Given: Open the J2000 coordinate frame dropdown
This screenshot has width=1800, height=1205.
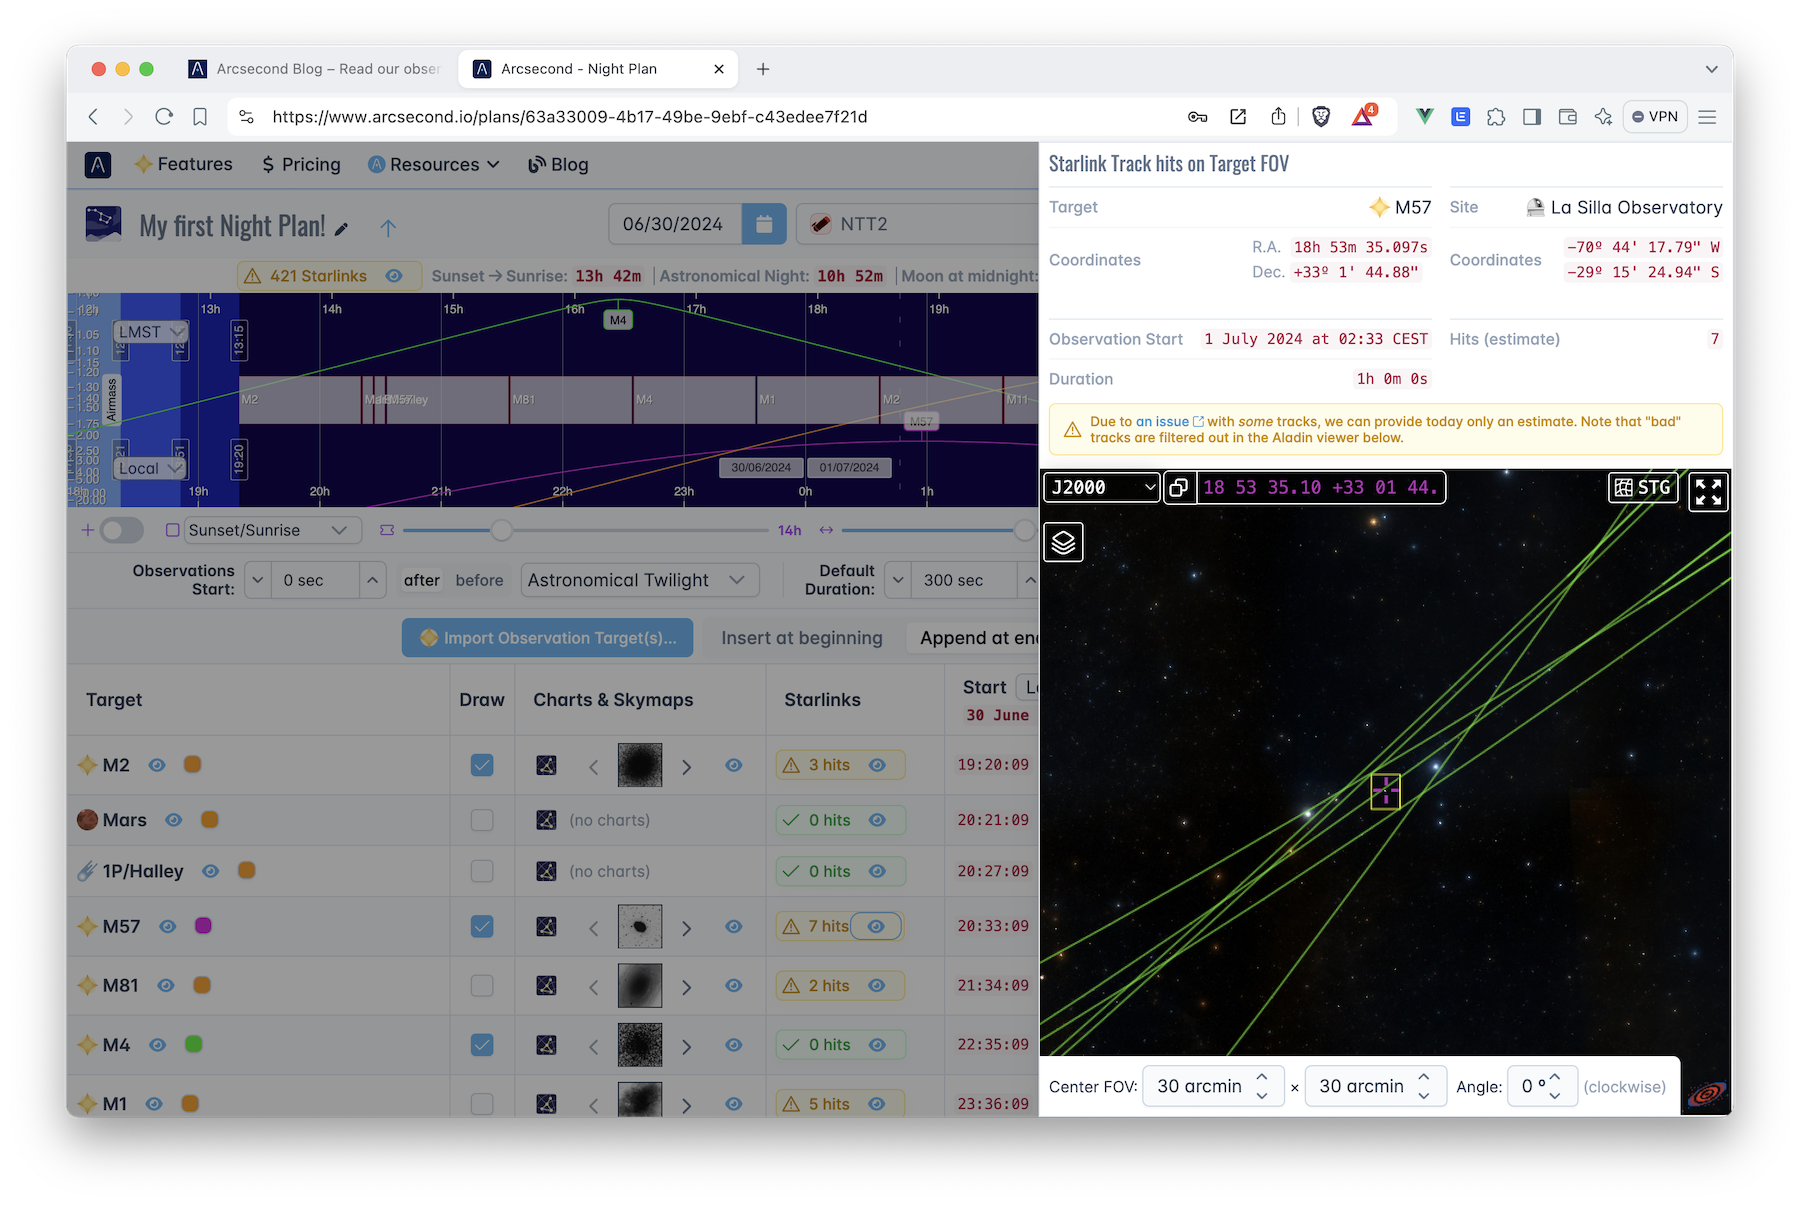Looking at the screenshot, I should click(x=1100, y=487).
